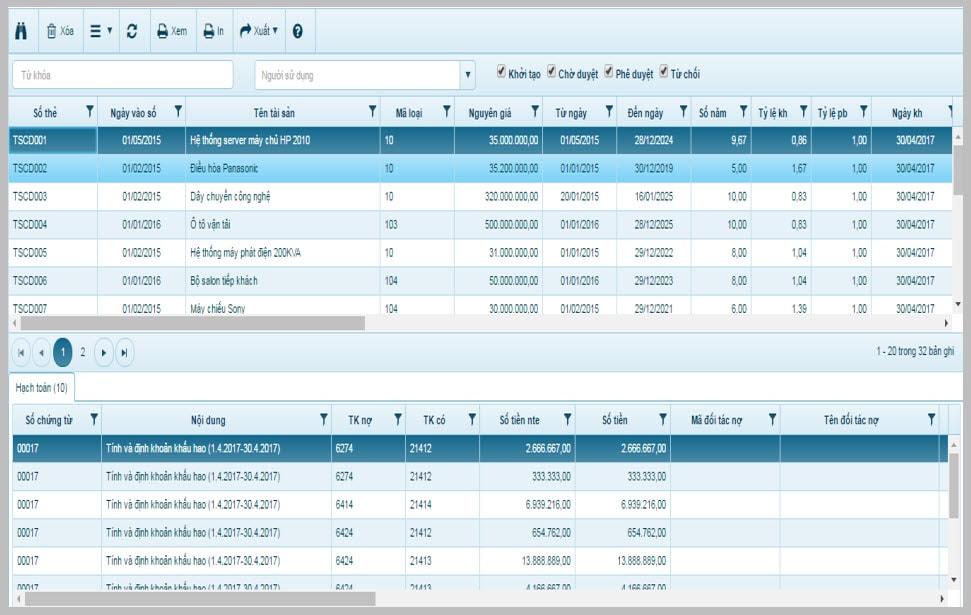Filter the Từ ngày column
The width and height of the screenshot is (971, 615).
tap(609, 111)
